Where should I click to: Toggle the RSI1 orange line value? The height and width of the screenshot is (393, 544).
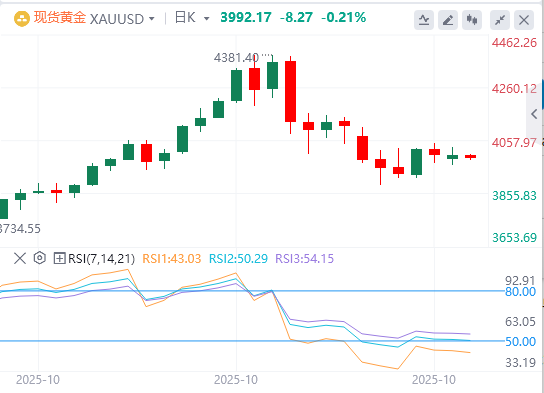(172, 259)
